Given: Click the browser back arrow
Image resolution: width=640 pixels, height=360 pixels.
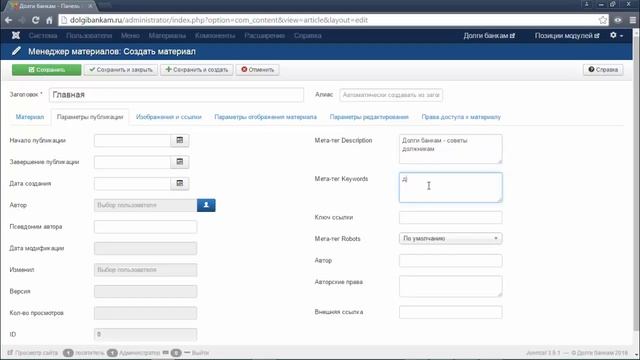Looking at the screenshot, I should tap(8, 20).
